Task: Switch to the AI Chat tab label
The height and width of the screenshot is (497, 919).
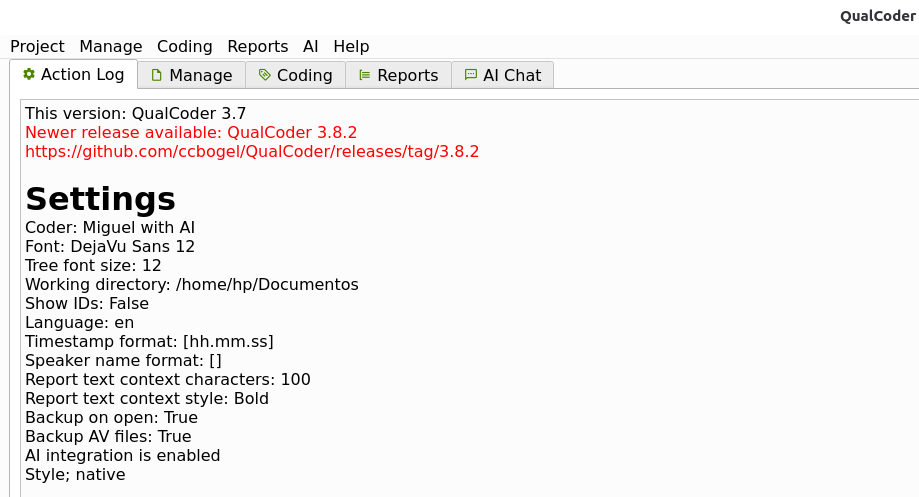Action: 512,76
